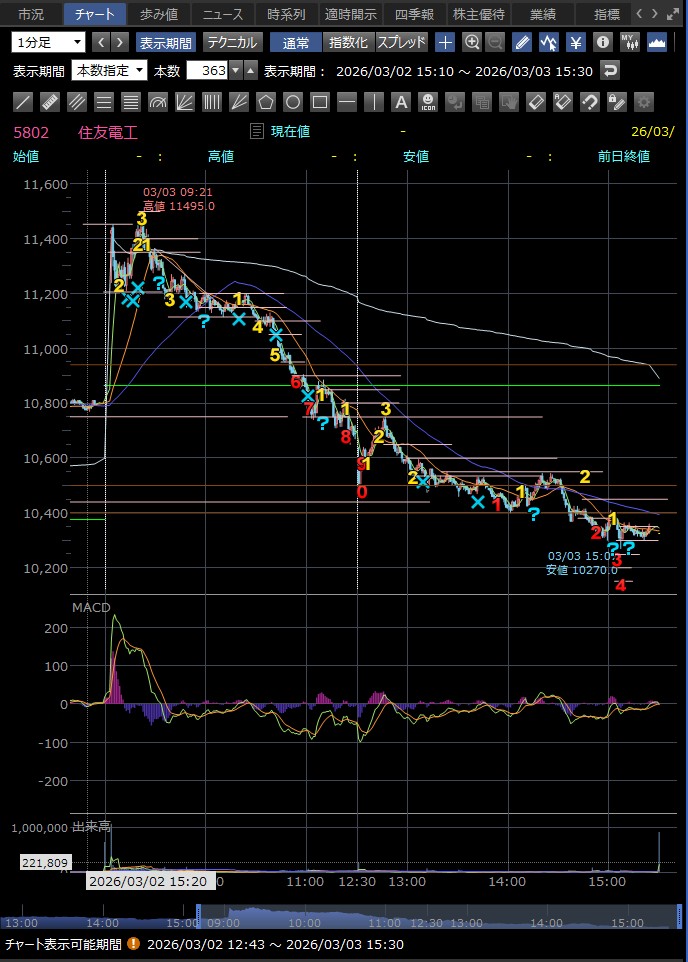This screenshot has width=688, height=962.
Task: Toggle the yen price display button
Action: click(576, 43)
